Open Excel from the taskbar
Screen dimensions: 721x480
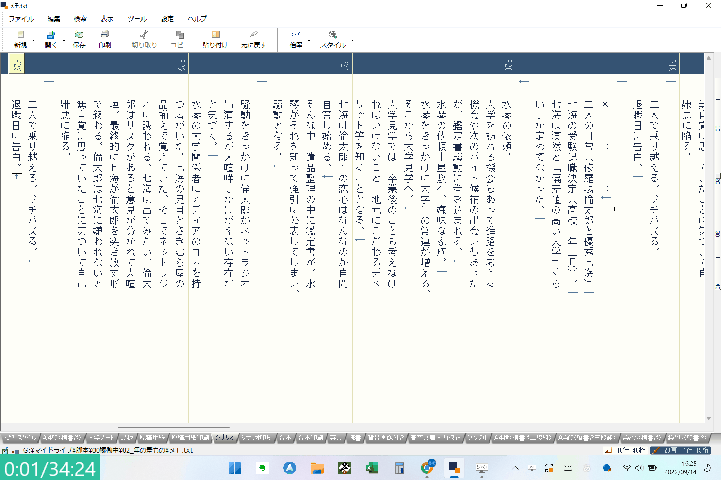[372, 468]
